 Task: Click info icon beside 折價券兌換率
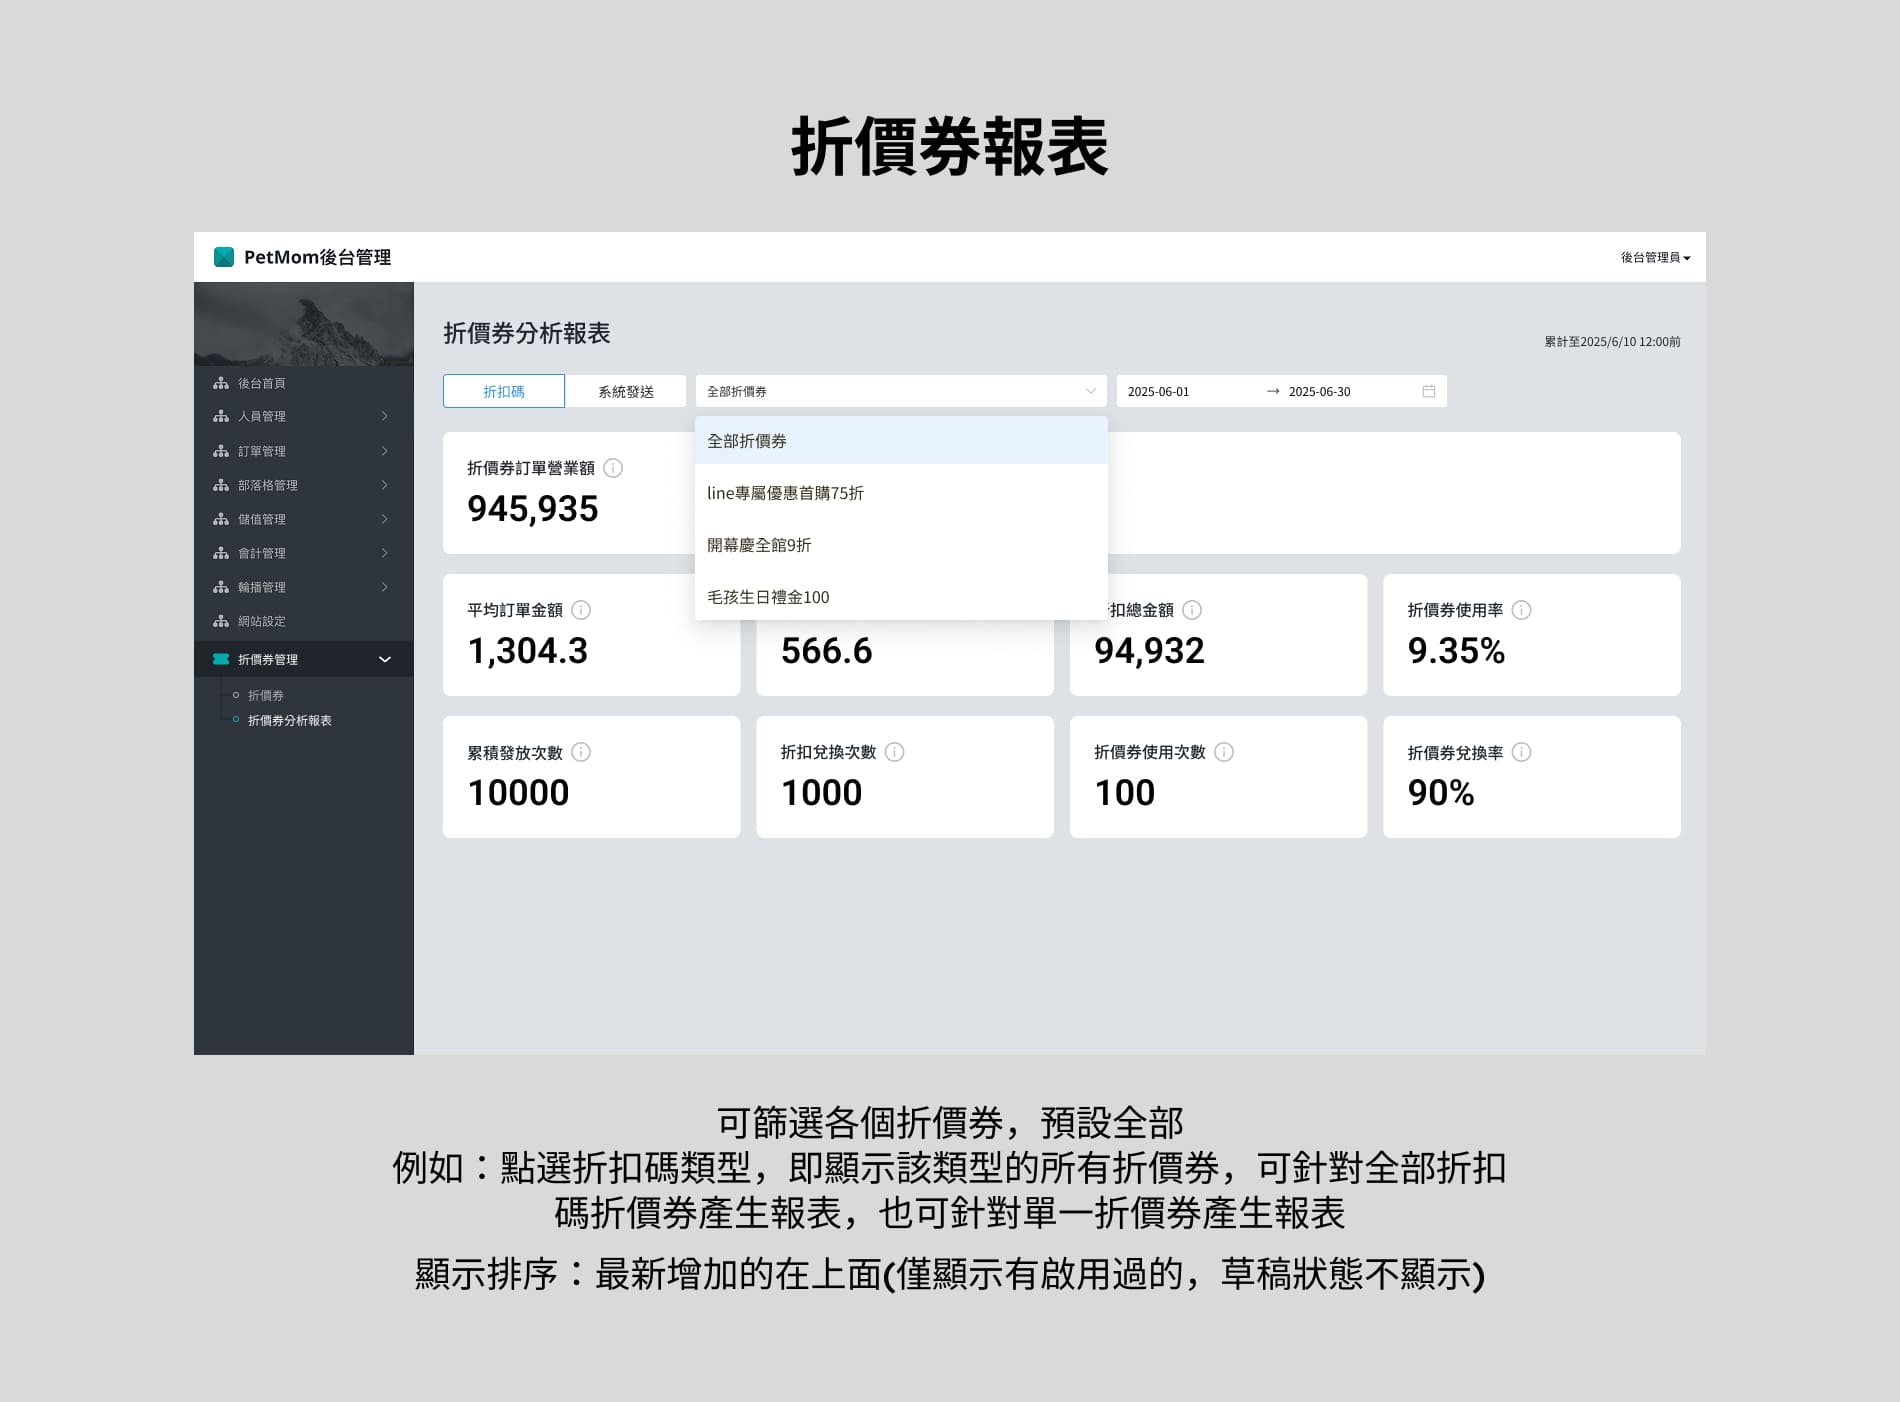(x=1521, y=752)
